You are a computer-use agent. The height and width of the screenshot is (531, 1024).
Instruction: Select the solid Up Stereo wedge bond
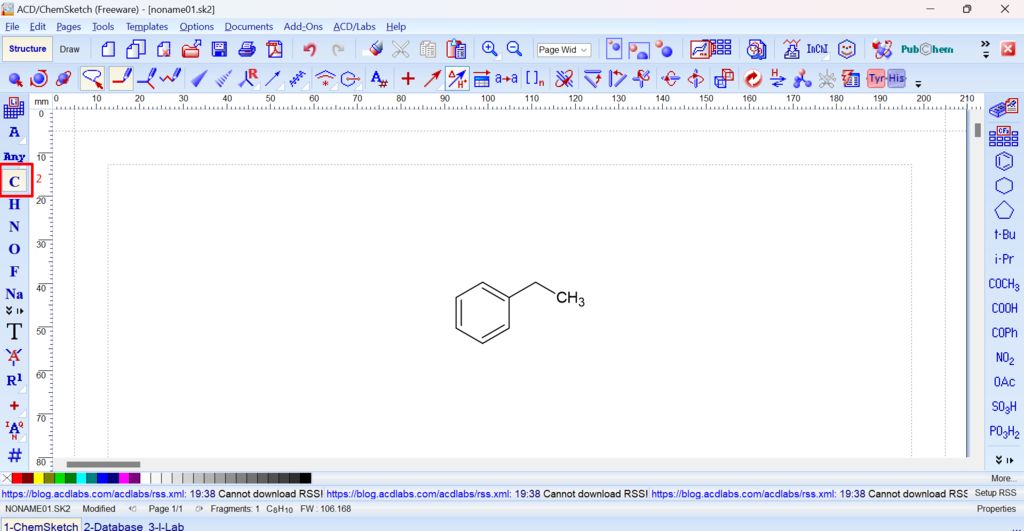[199, 80]
